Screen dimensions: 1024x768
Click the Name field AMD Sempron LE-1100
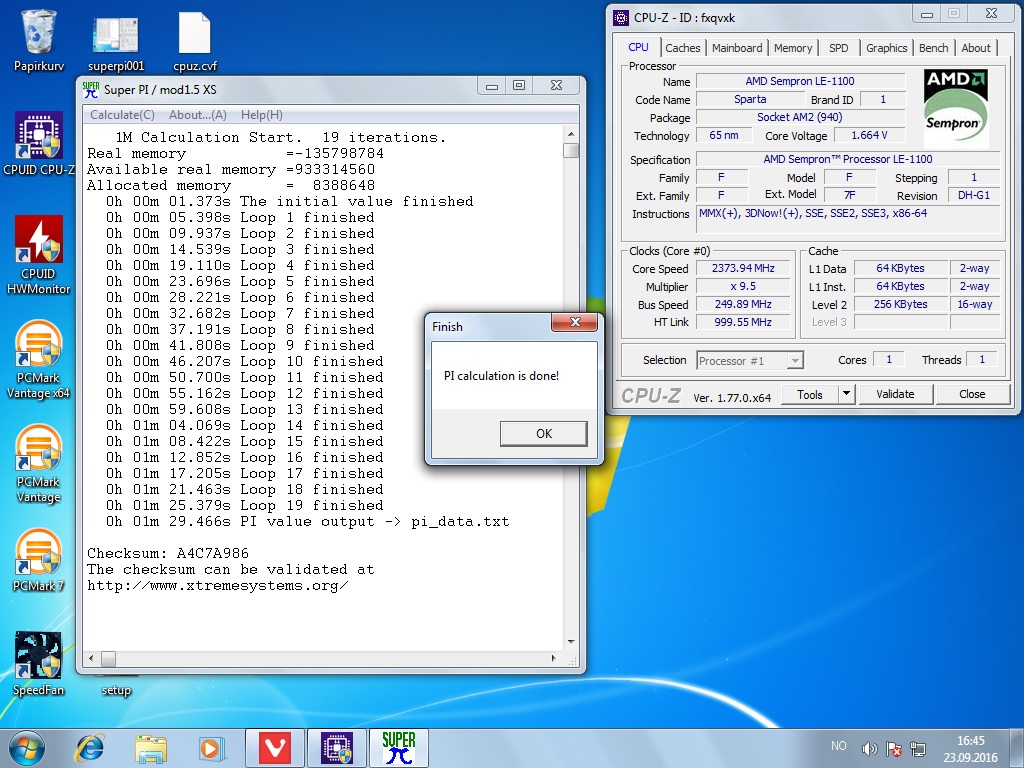click(x=800, y=81)
